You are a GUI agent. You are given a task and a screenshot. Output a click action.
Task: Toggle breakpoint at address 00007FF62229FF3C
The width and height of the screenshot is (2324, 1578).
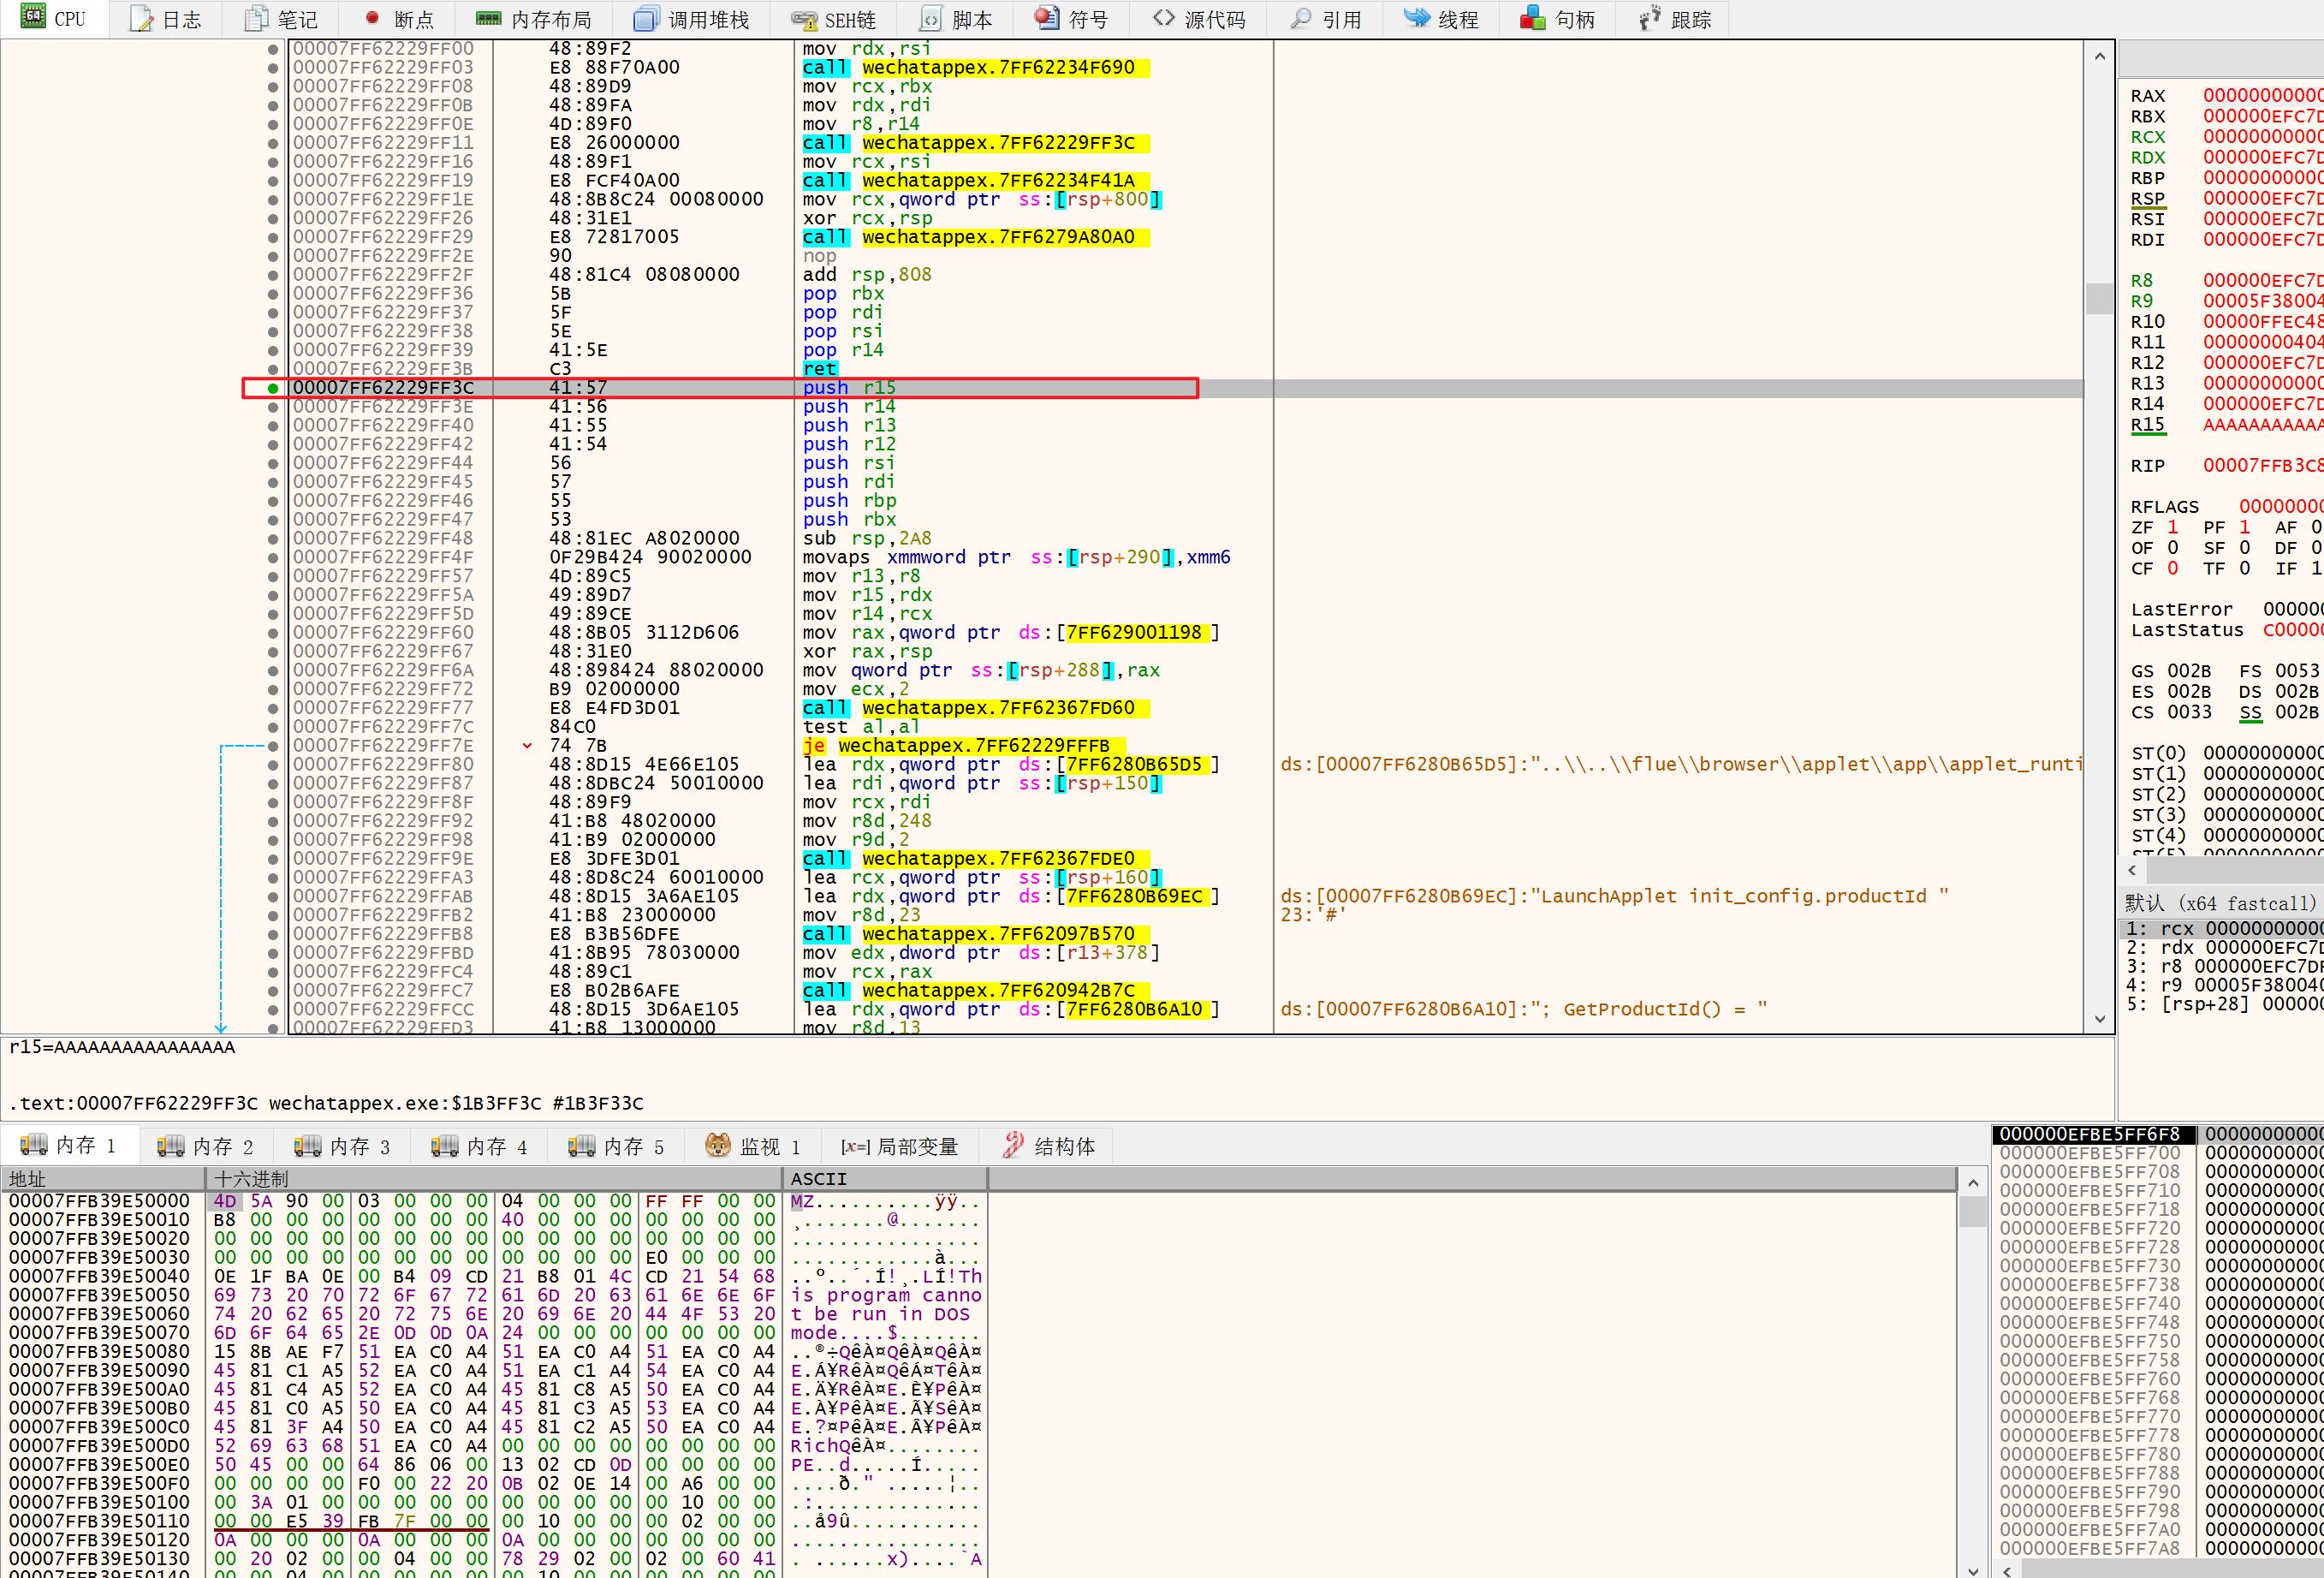point(273,388)
